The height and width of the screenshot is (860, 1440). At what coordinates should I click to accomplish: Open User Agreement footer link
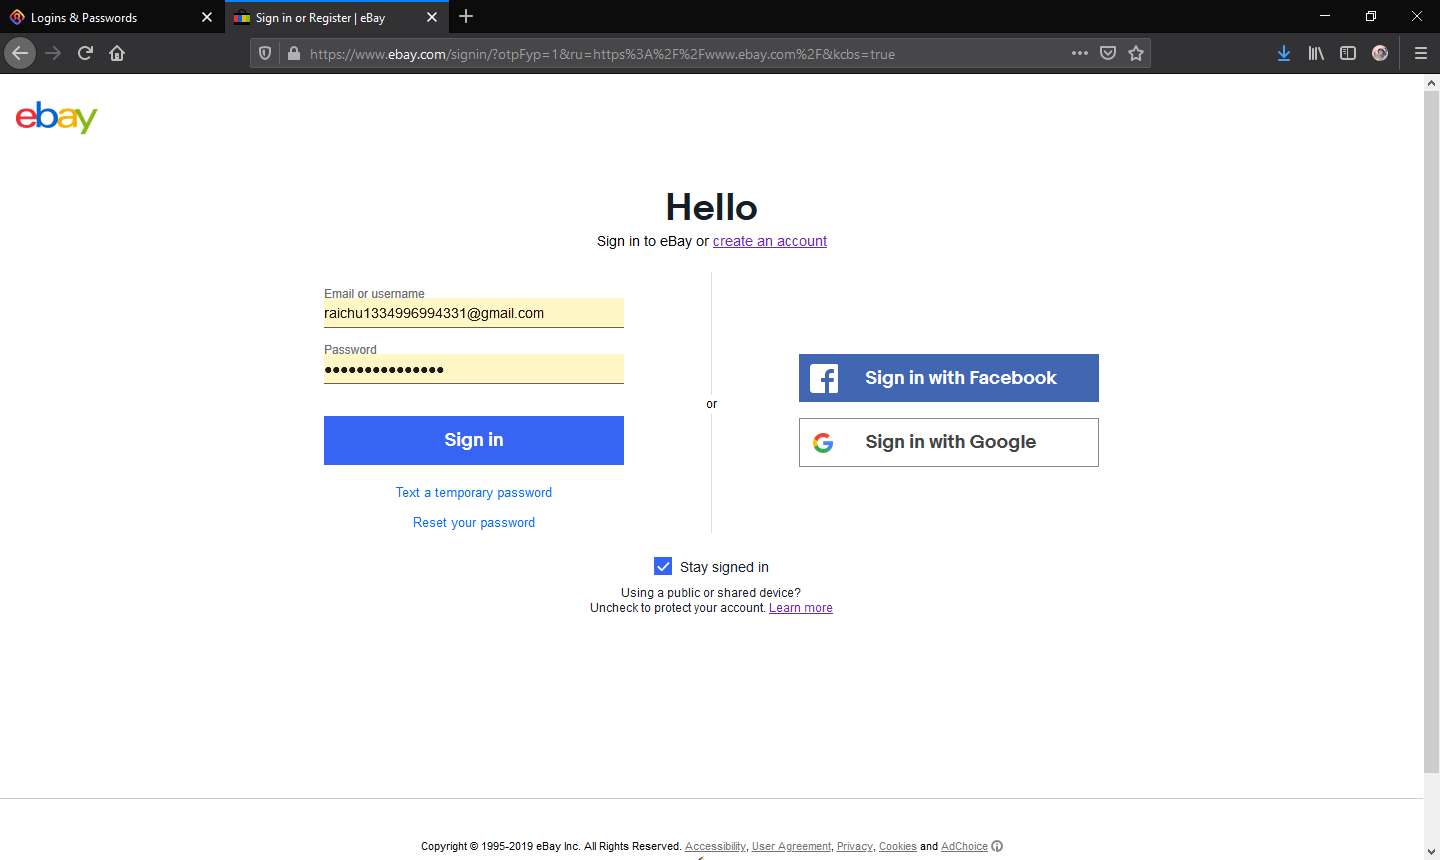click(x=791, y=846)
